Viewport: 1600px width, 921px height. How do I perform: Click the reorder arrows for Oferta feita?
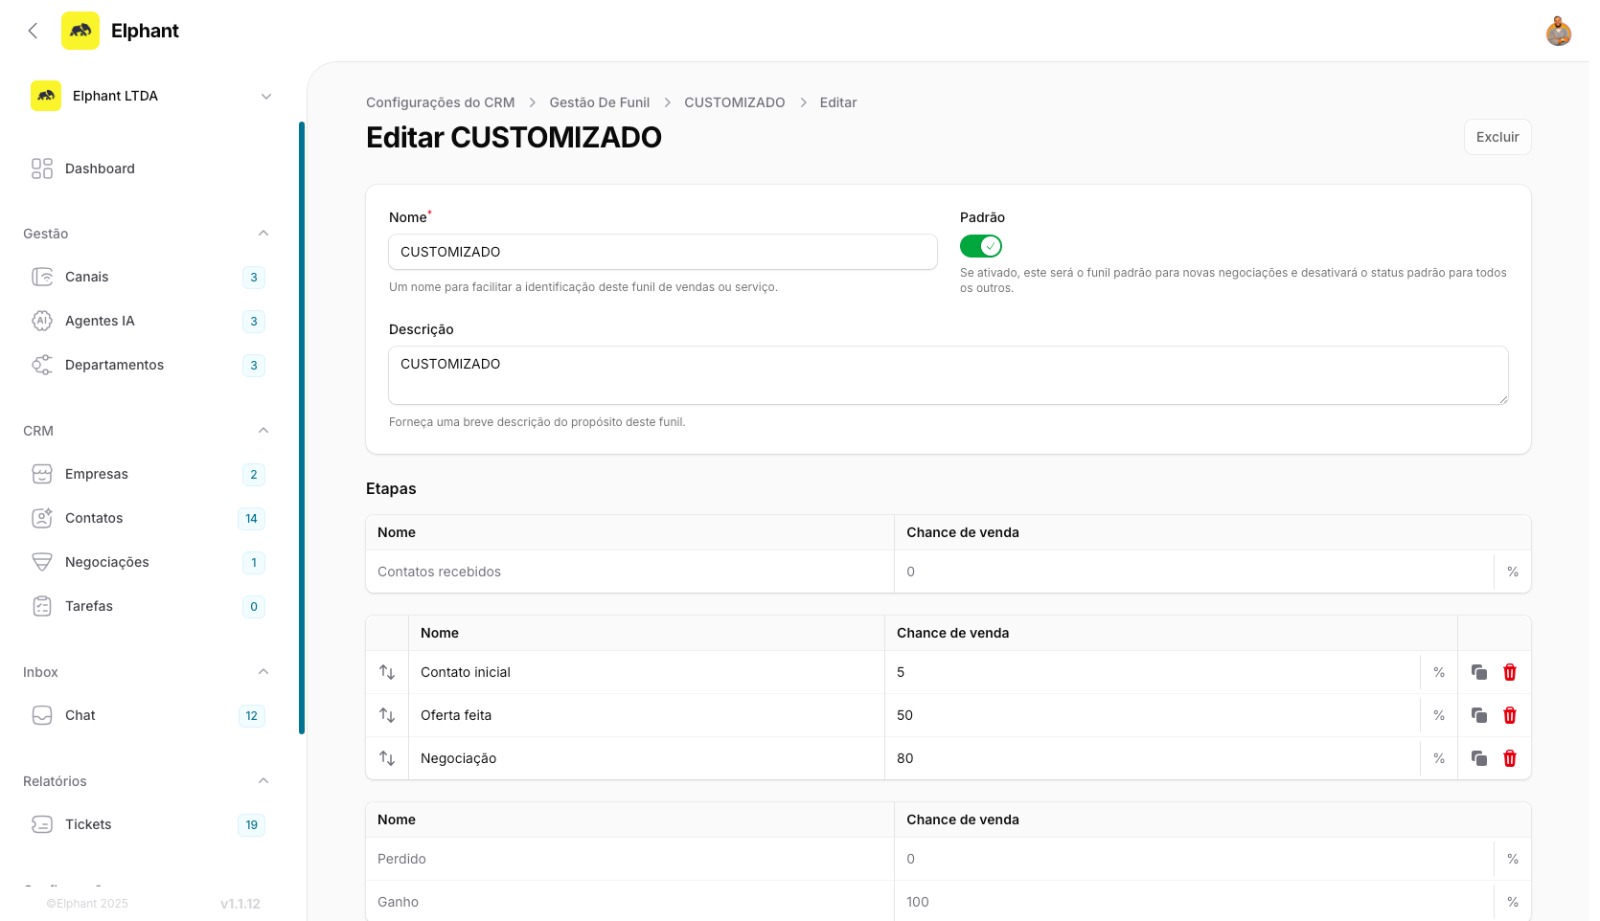(x=387, y=714)
